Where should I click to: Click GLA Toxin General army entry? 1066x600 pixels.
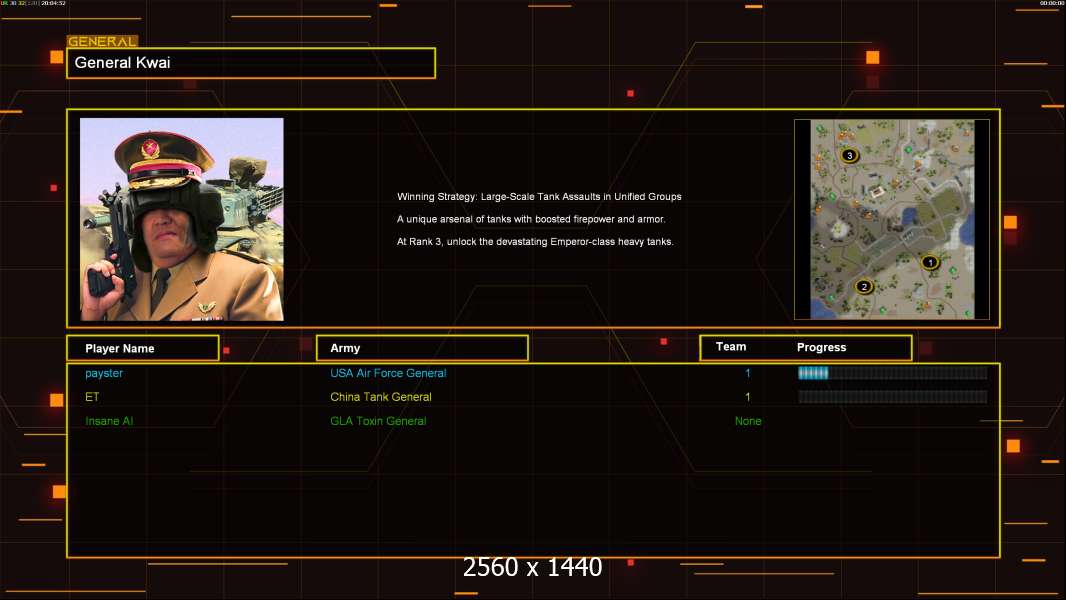click(x=378, y=421)
